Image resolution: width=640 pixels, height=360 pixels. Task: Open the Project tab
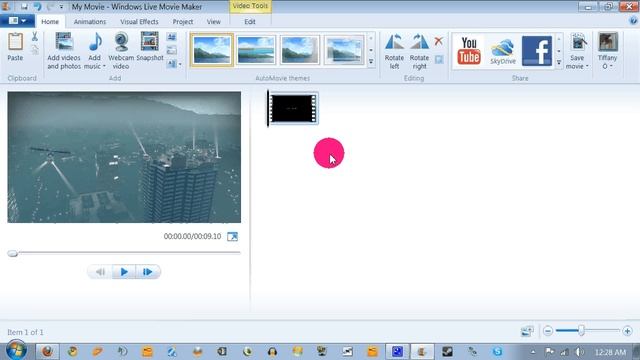182,22
